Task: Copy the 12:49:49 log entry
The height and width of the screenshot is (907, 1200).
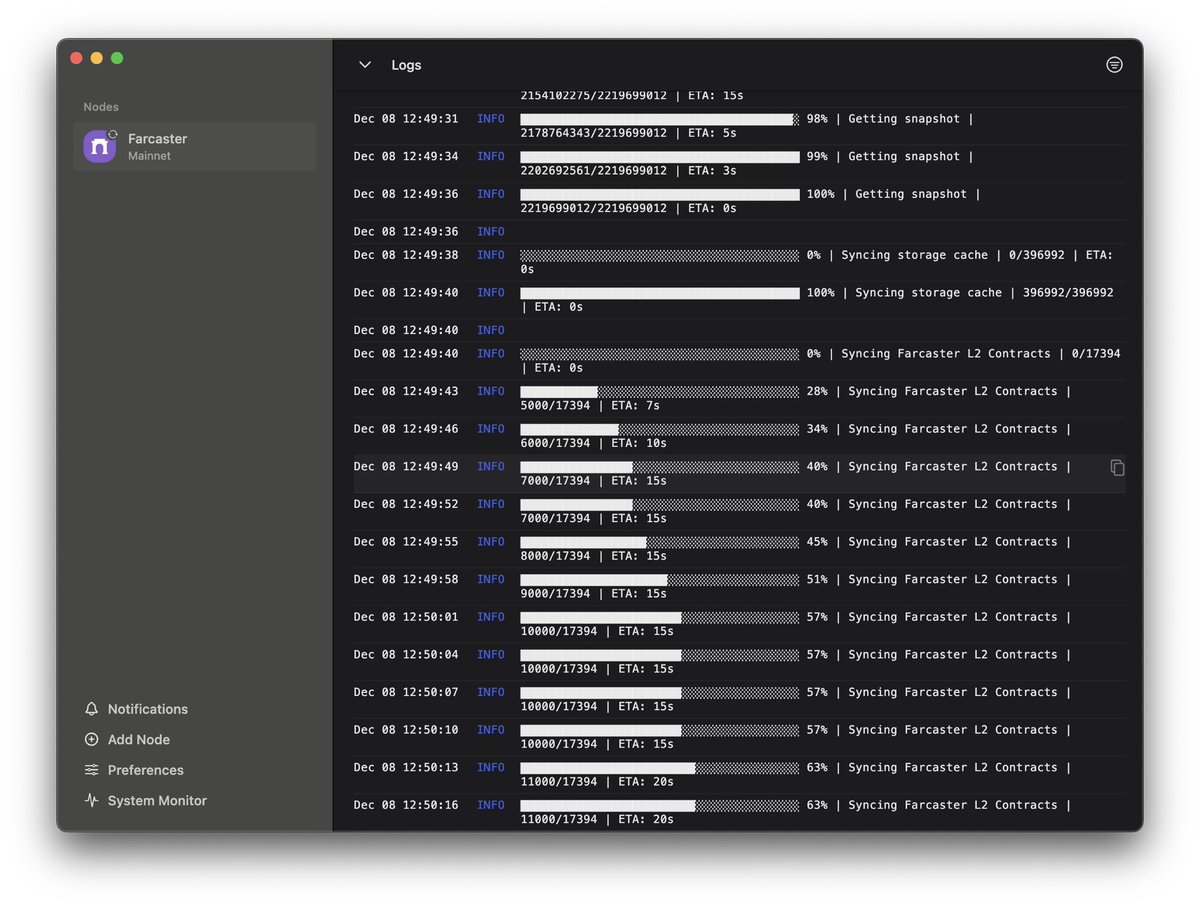Action: [1118, 467]
